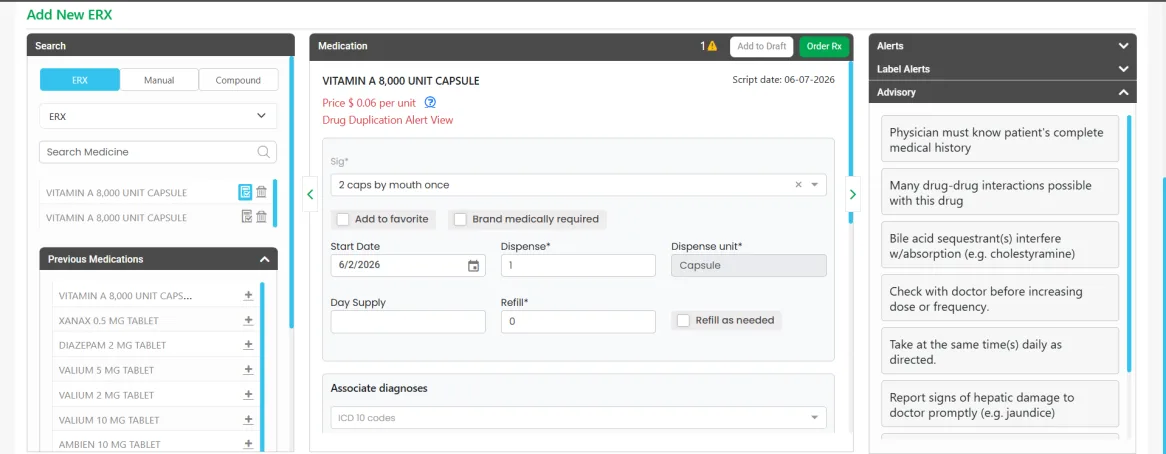1166x454 pixels.
Task: Click the Order Rx button
Action: (x=824, y=46)
